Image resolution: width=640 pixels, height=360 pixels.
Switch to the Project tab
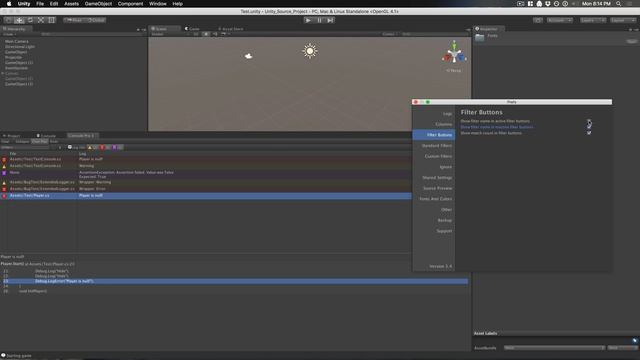[11, 136]
